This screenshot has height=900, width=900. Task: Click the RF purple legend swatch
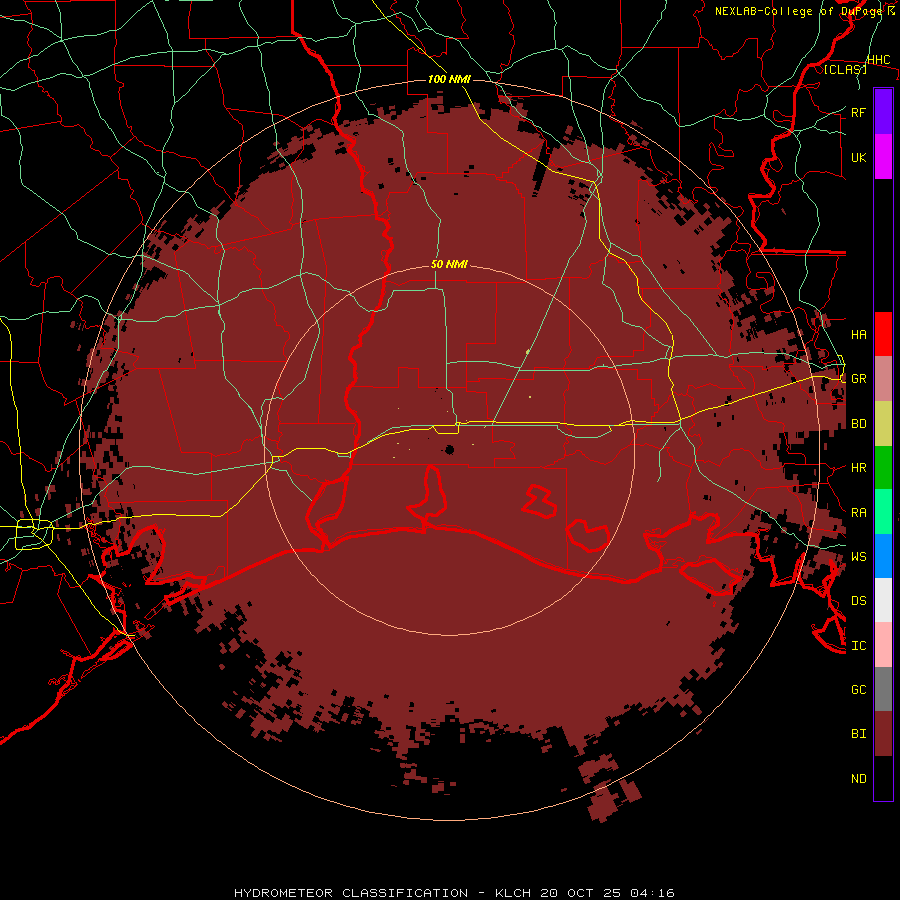click(x=883, y=112)
